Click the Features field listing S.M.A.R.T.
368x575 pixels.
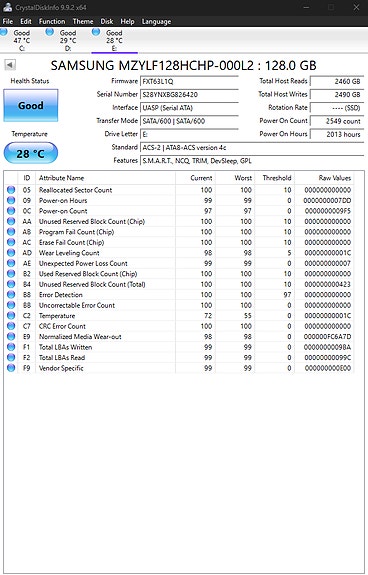[x=252, y=161]
